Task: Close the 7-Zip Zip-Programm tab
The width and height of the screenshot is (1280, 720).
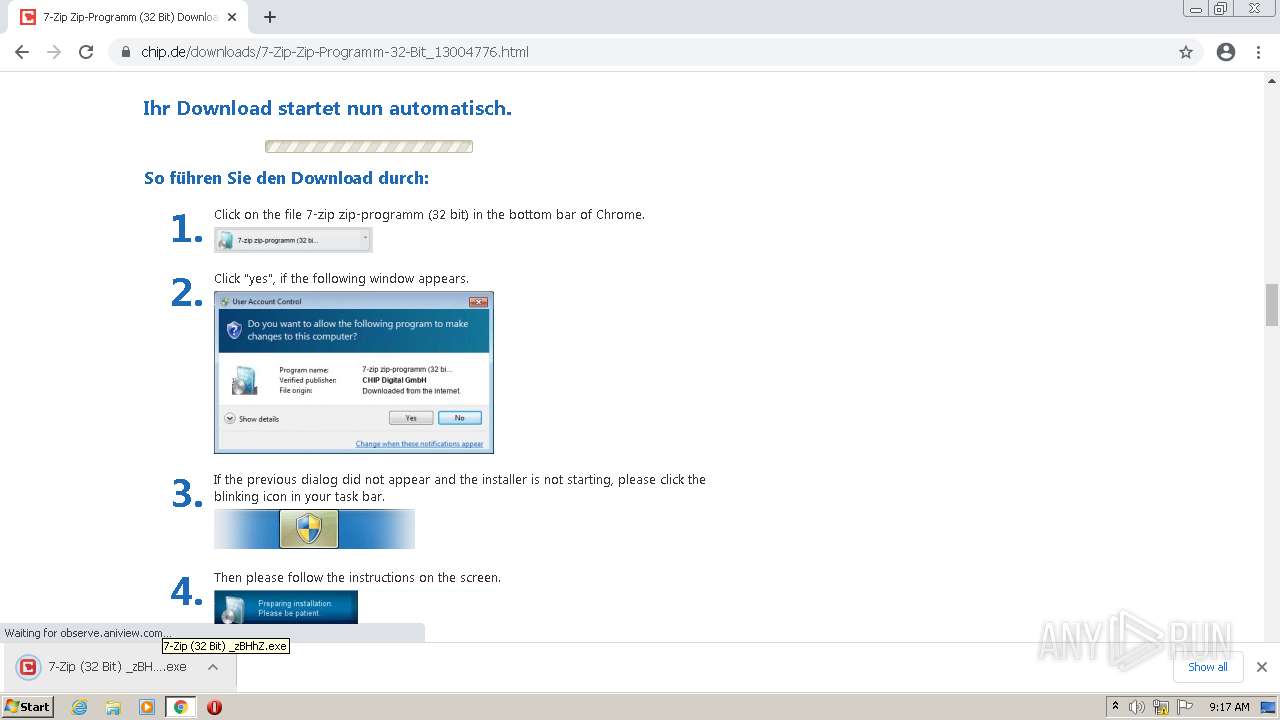Action: tap(232, 17)
